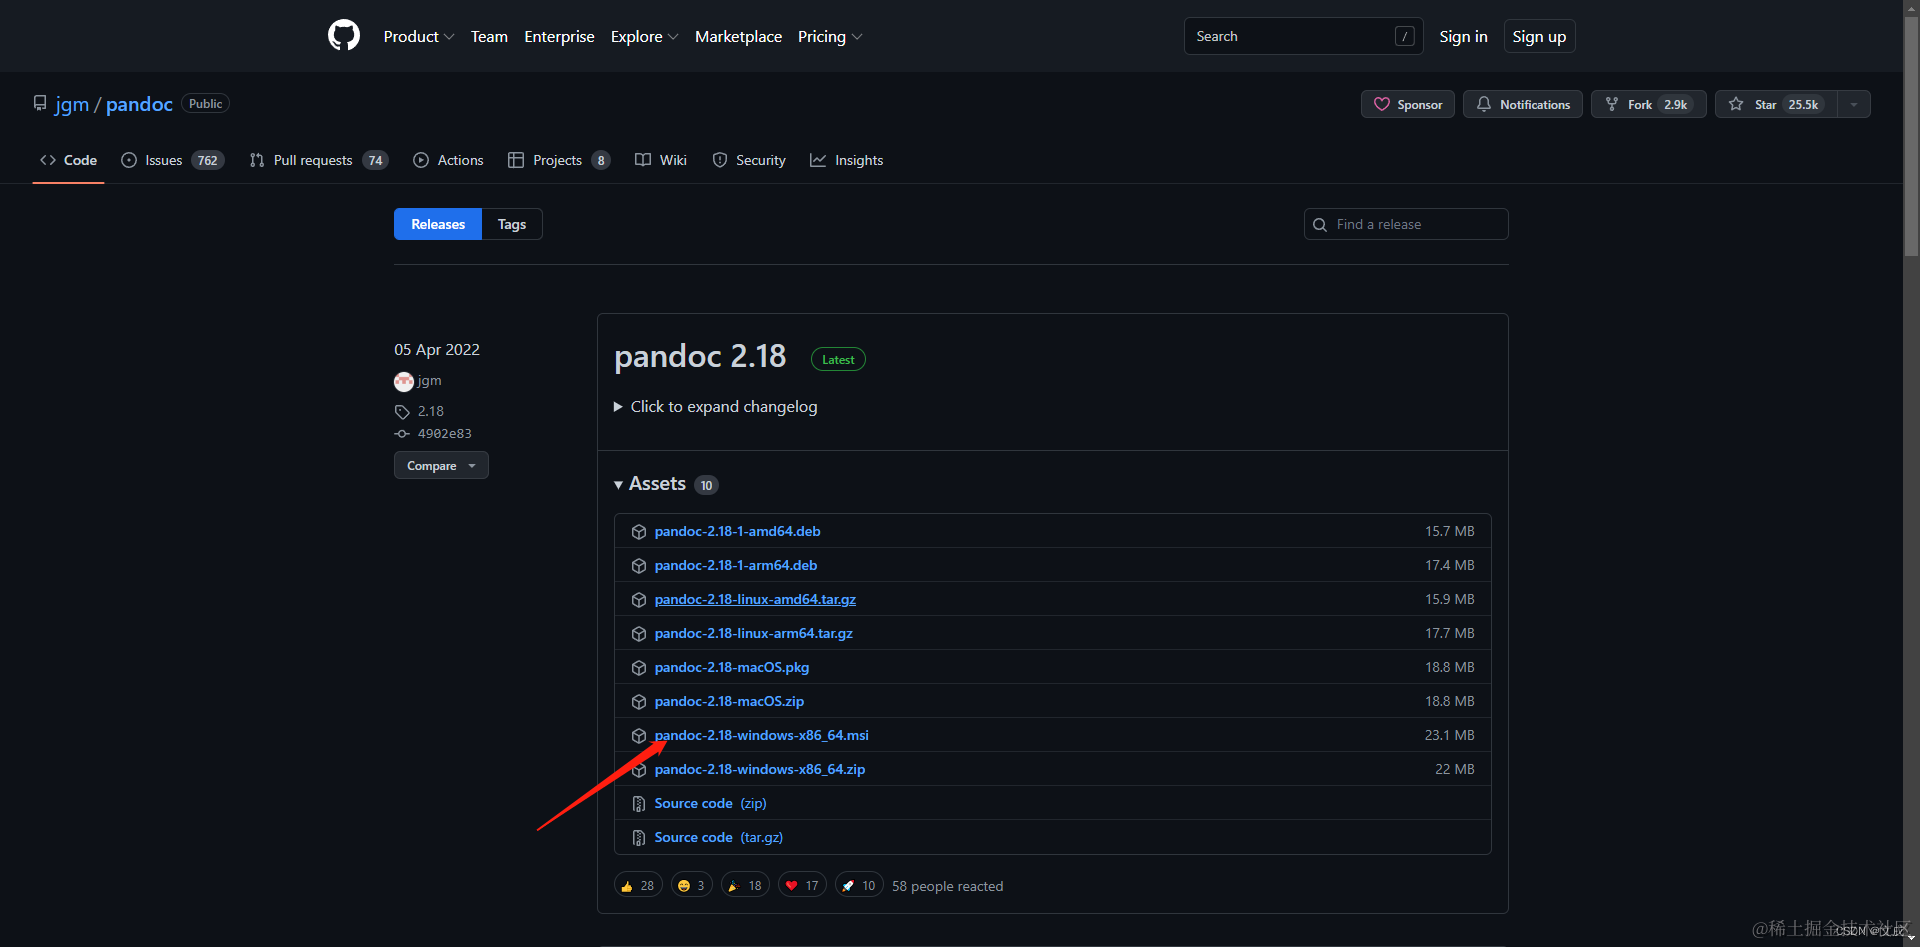This screenshot has height=947, width=1920.
Task: Click the Marketplace nav link
Action: click(738, 36)
